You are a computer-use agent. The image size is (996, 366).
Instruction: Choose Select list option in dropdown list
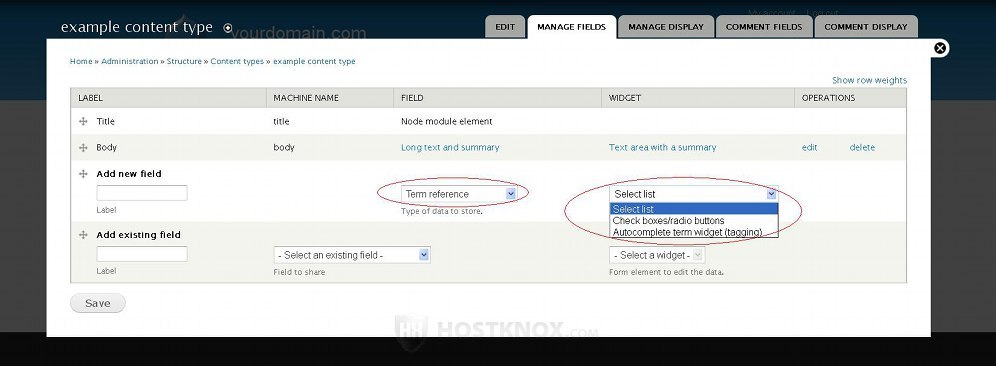tap(694, 209)
